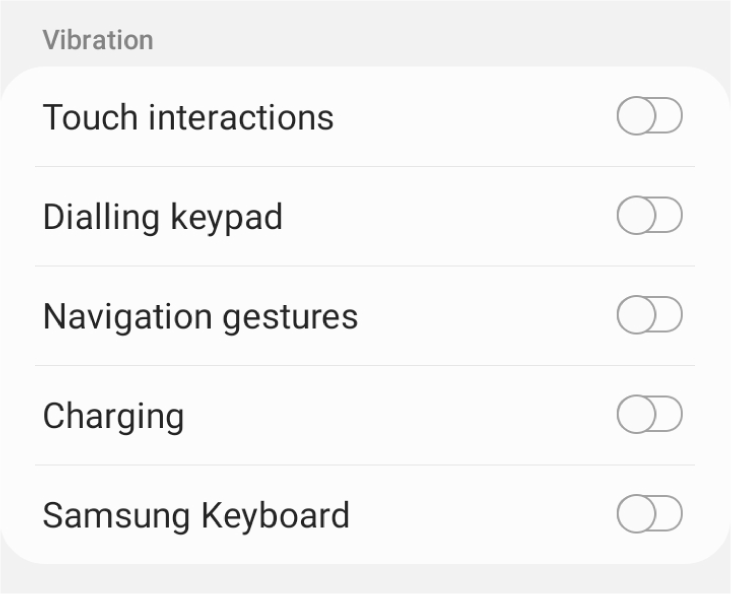Viewport: 731px width, 594px height.
Task: Click blank space in the Charging row
Action: pyautogui.click(x=400, y=416)
